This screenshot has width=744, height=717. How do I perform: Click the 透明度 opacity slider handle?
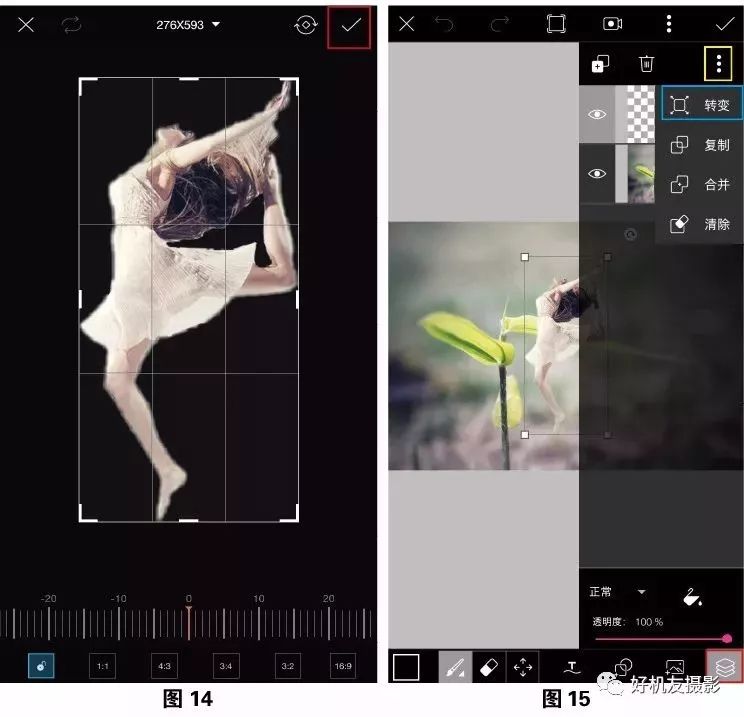726,639
